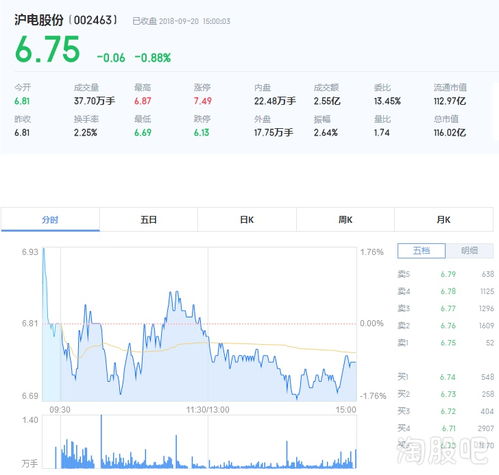
Task: Switch to the 周K chart tab
Action: coord(345,219)
